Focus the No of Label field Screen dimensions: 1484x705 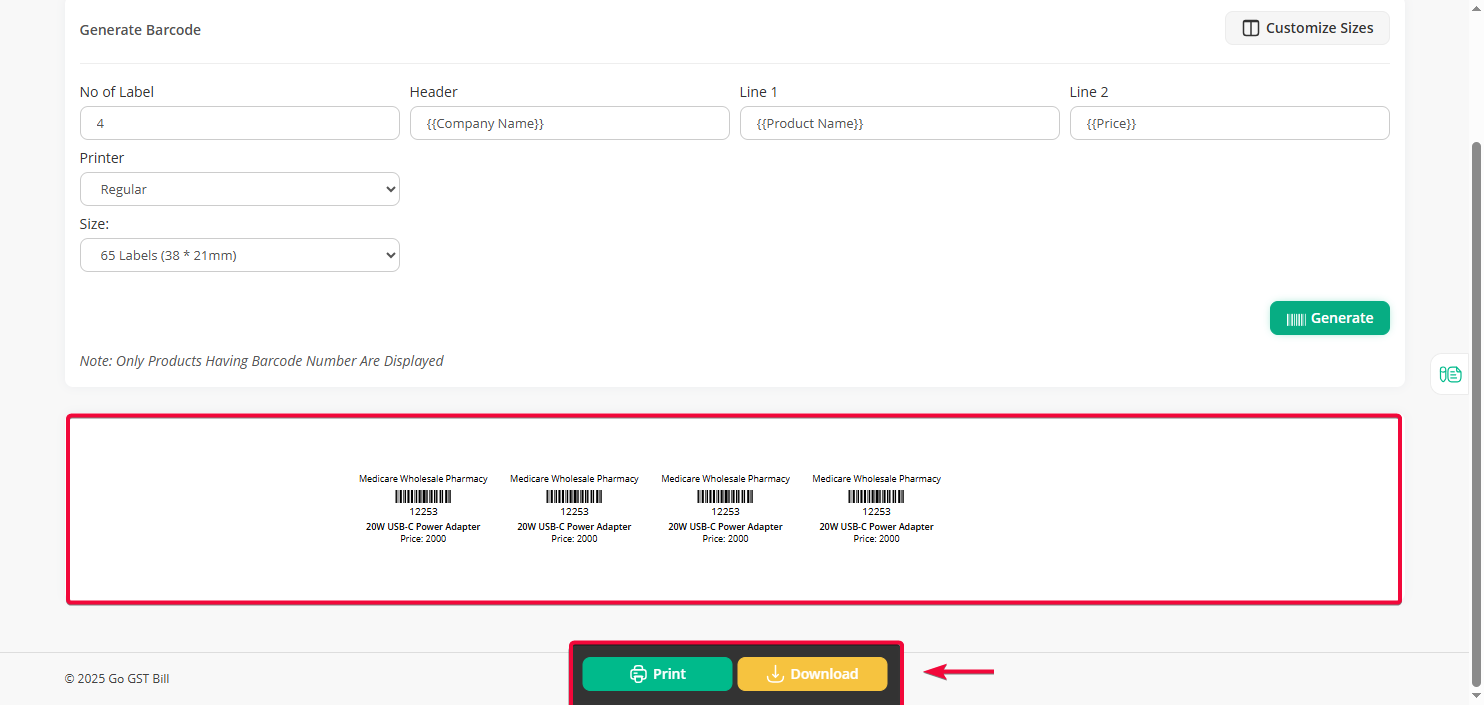(x=240, y=123)
